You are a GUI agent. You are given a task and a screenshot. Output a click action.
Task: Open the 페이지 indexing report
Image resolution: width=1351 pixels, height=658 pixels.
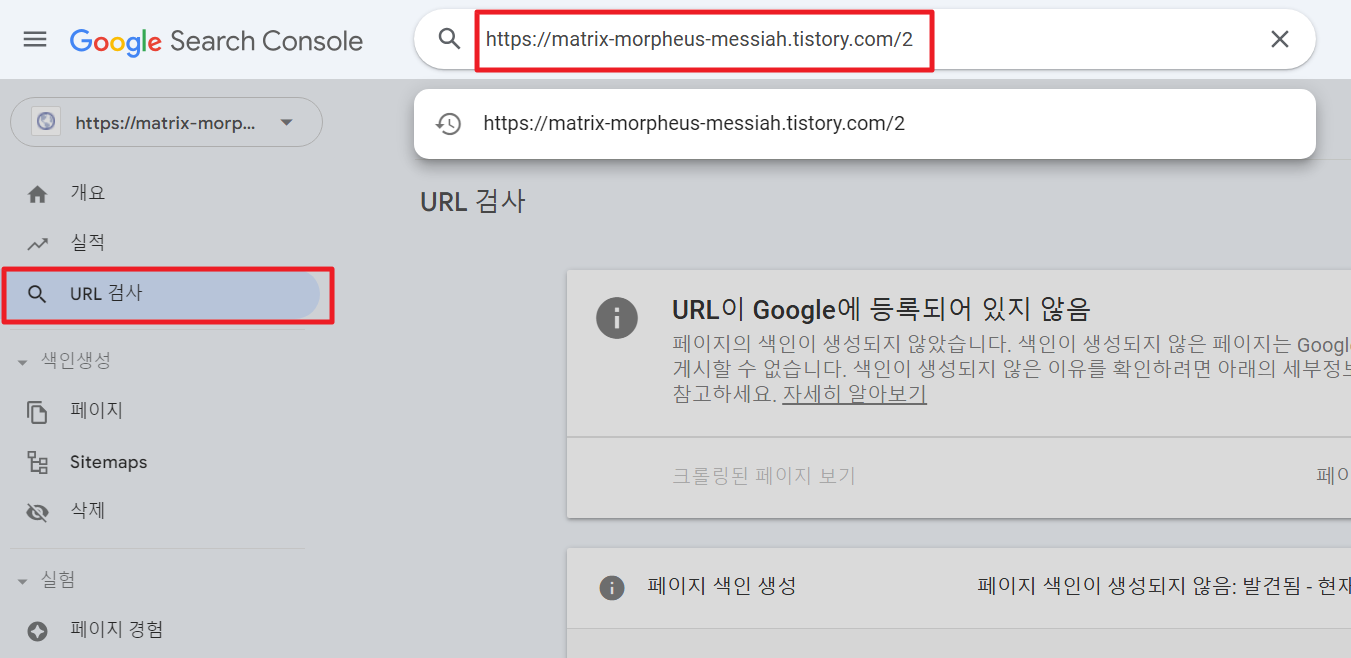pos(96,411)
